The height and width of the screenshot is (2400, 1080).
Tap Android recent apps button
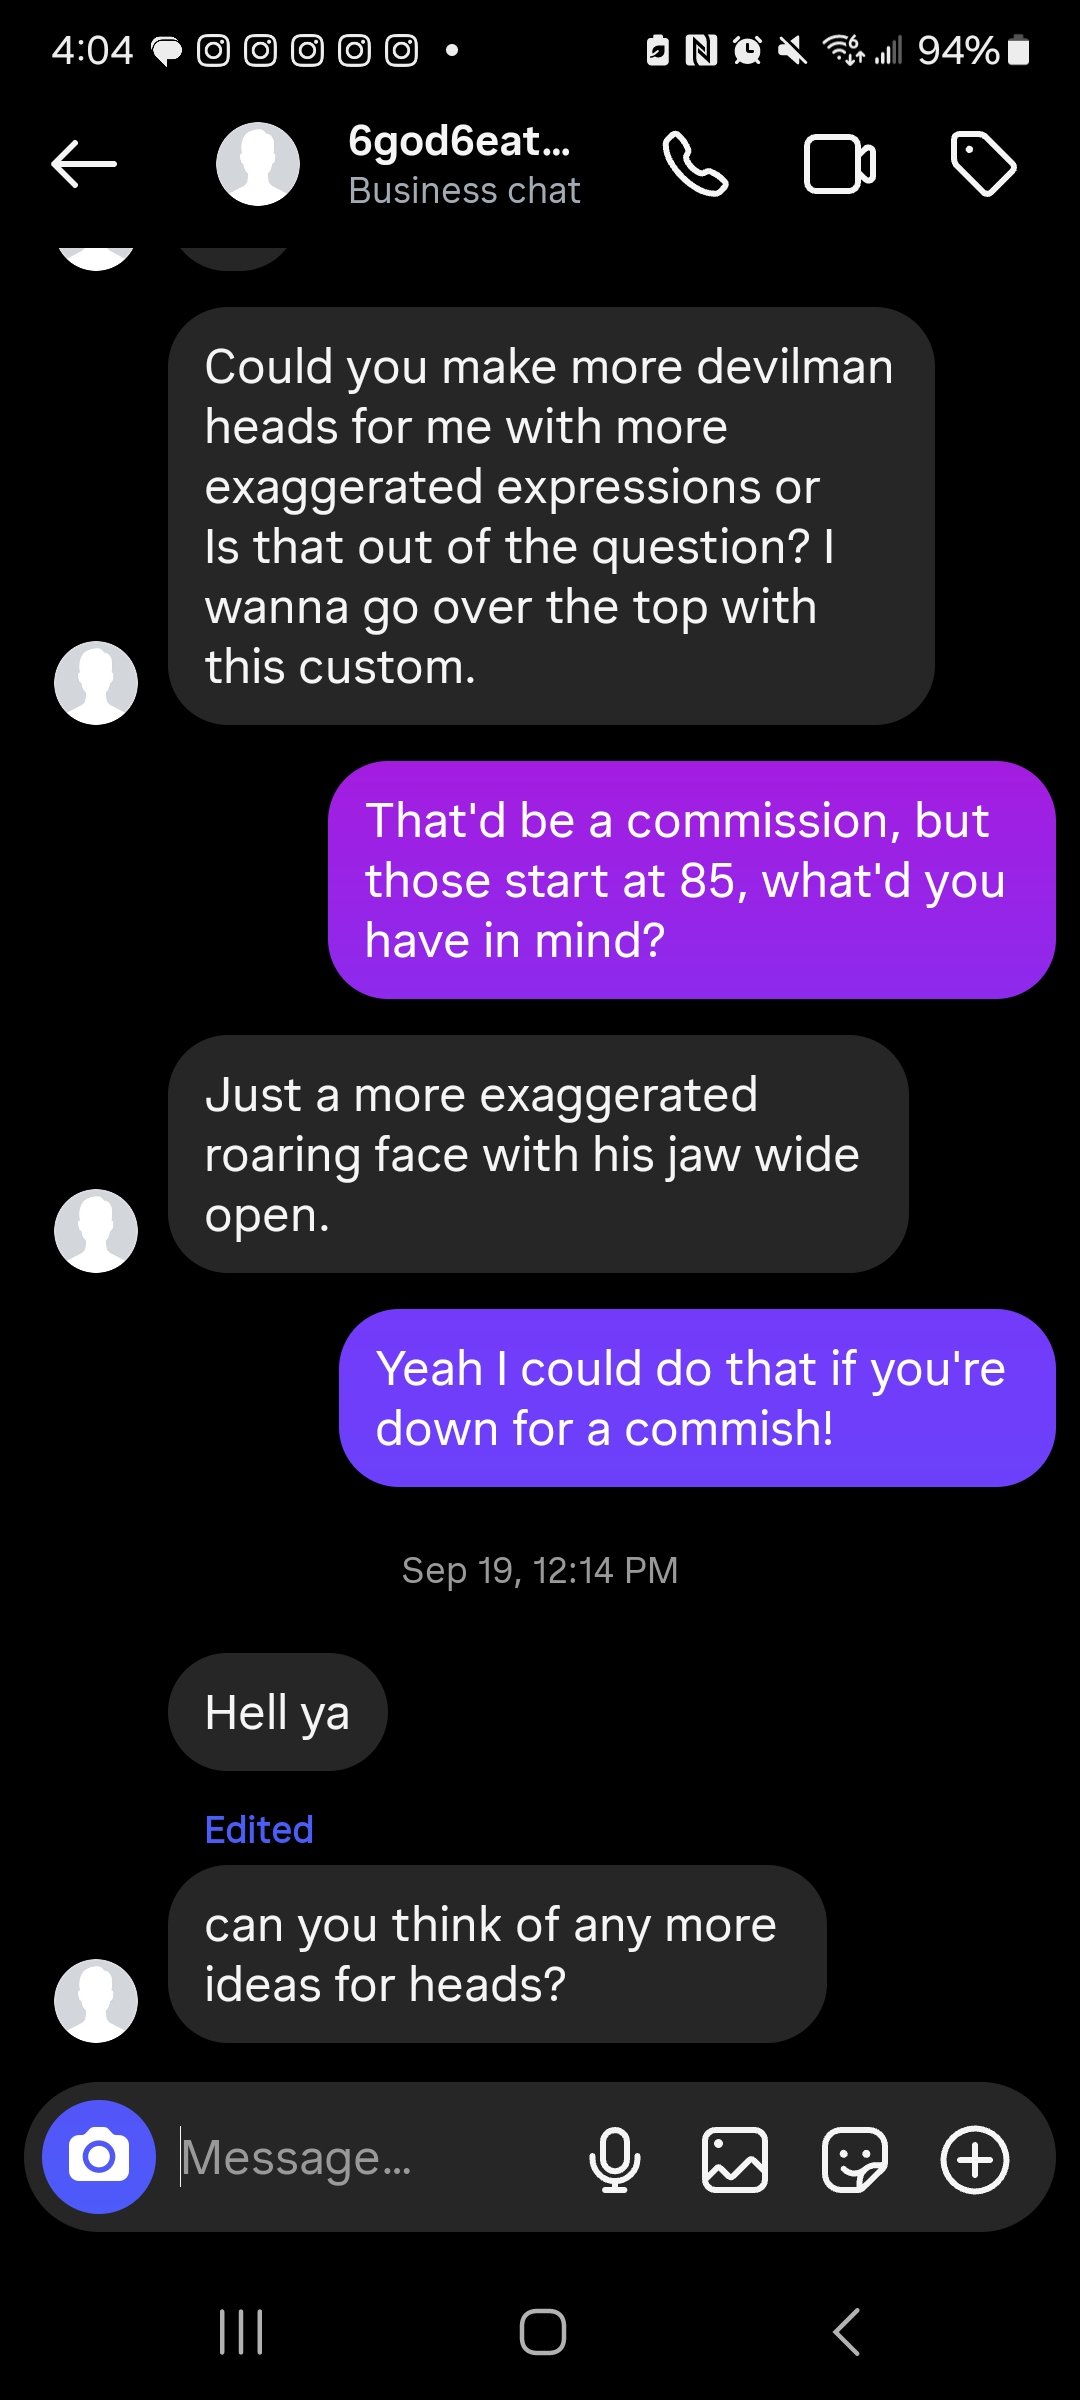tap(241, 2332)
